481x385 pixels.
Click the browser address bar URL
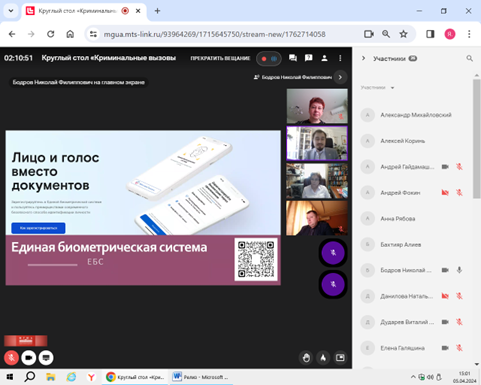pyautogui.click(x=214, y=34)
